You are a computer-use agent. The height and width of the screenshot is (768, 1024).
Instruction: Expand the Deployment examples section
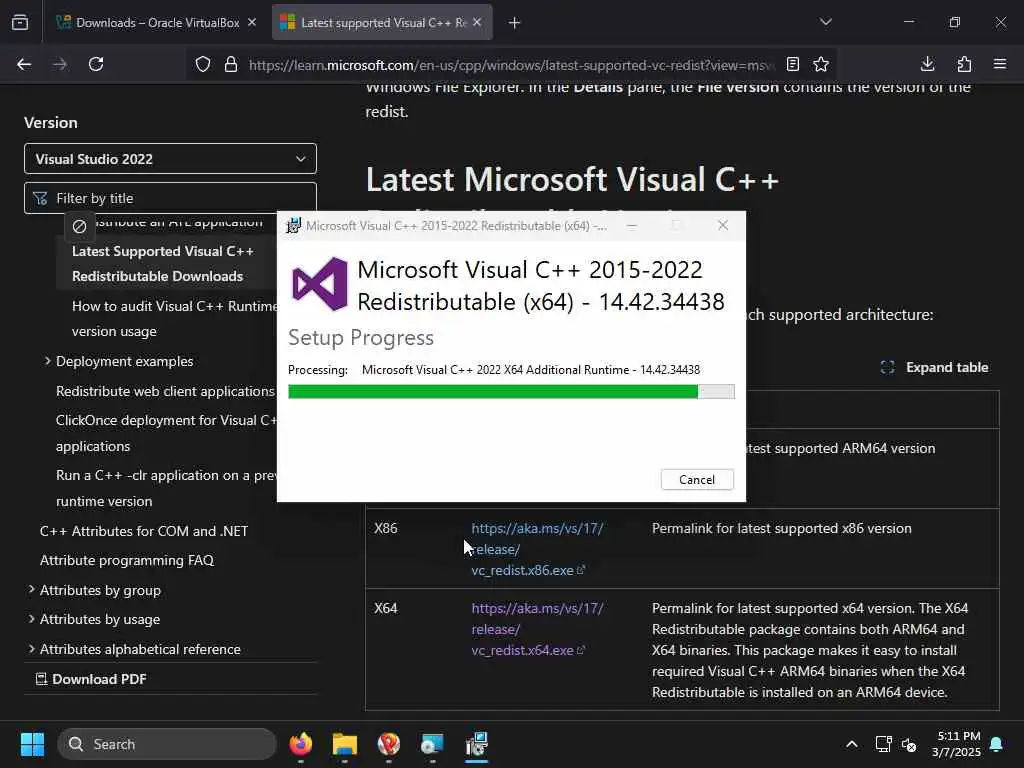click(x=124, y=361)
